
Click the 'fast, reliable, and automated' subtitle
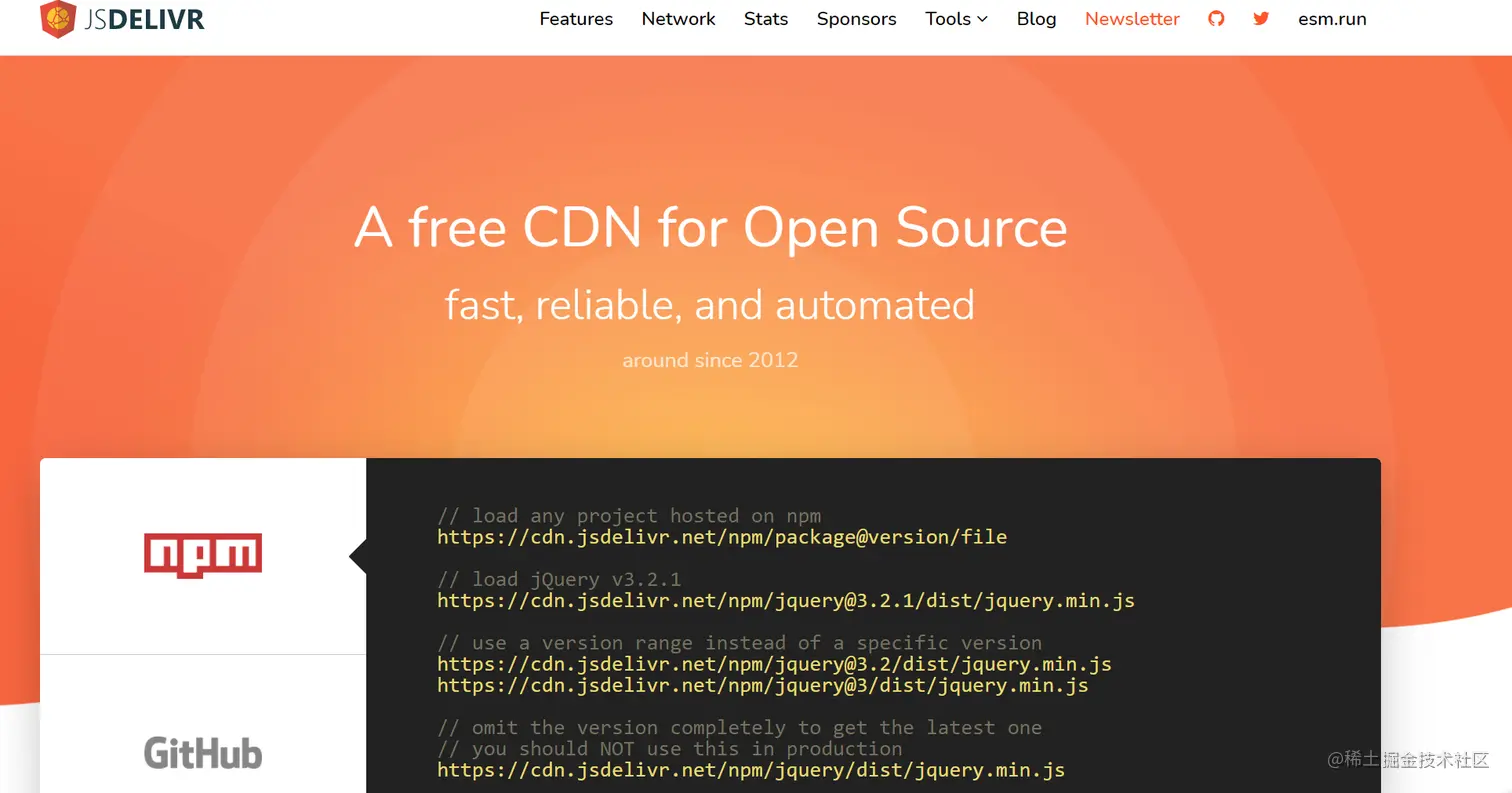[710, 305]
